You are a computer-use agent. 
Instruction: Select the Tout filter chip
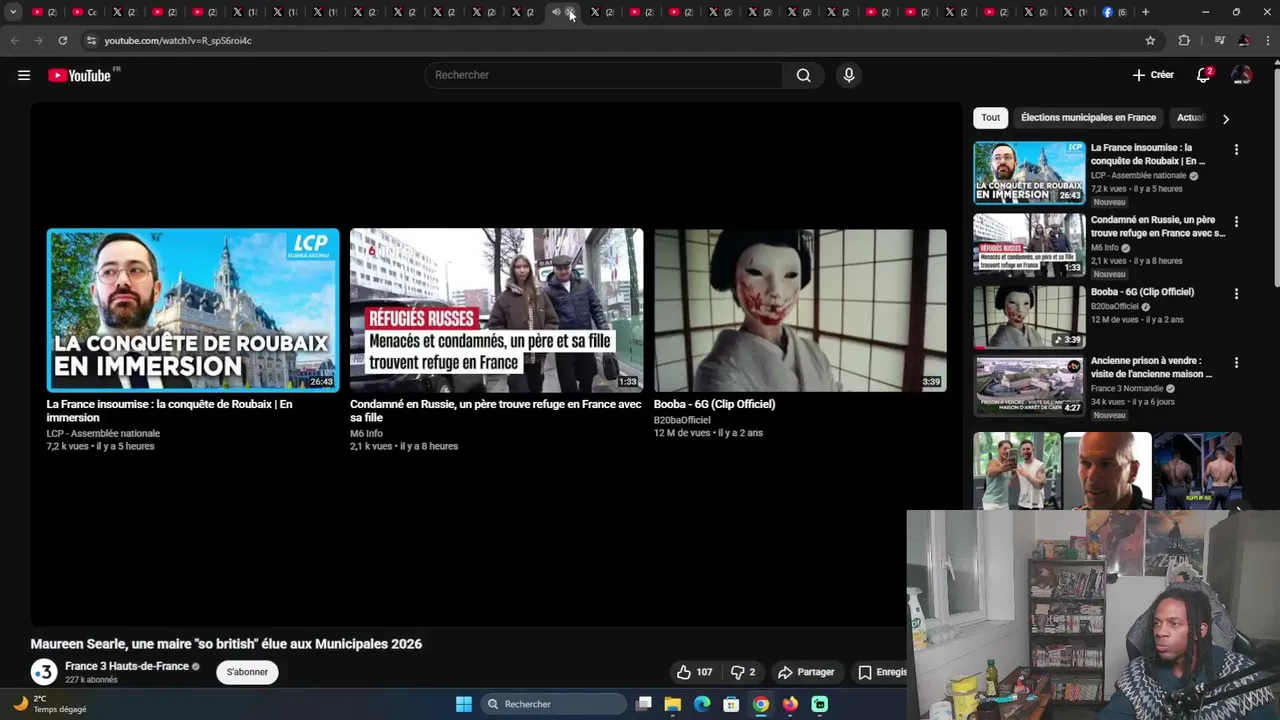(x=990, y=117)
